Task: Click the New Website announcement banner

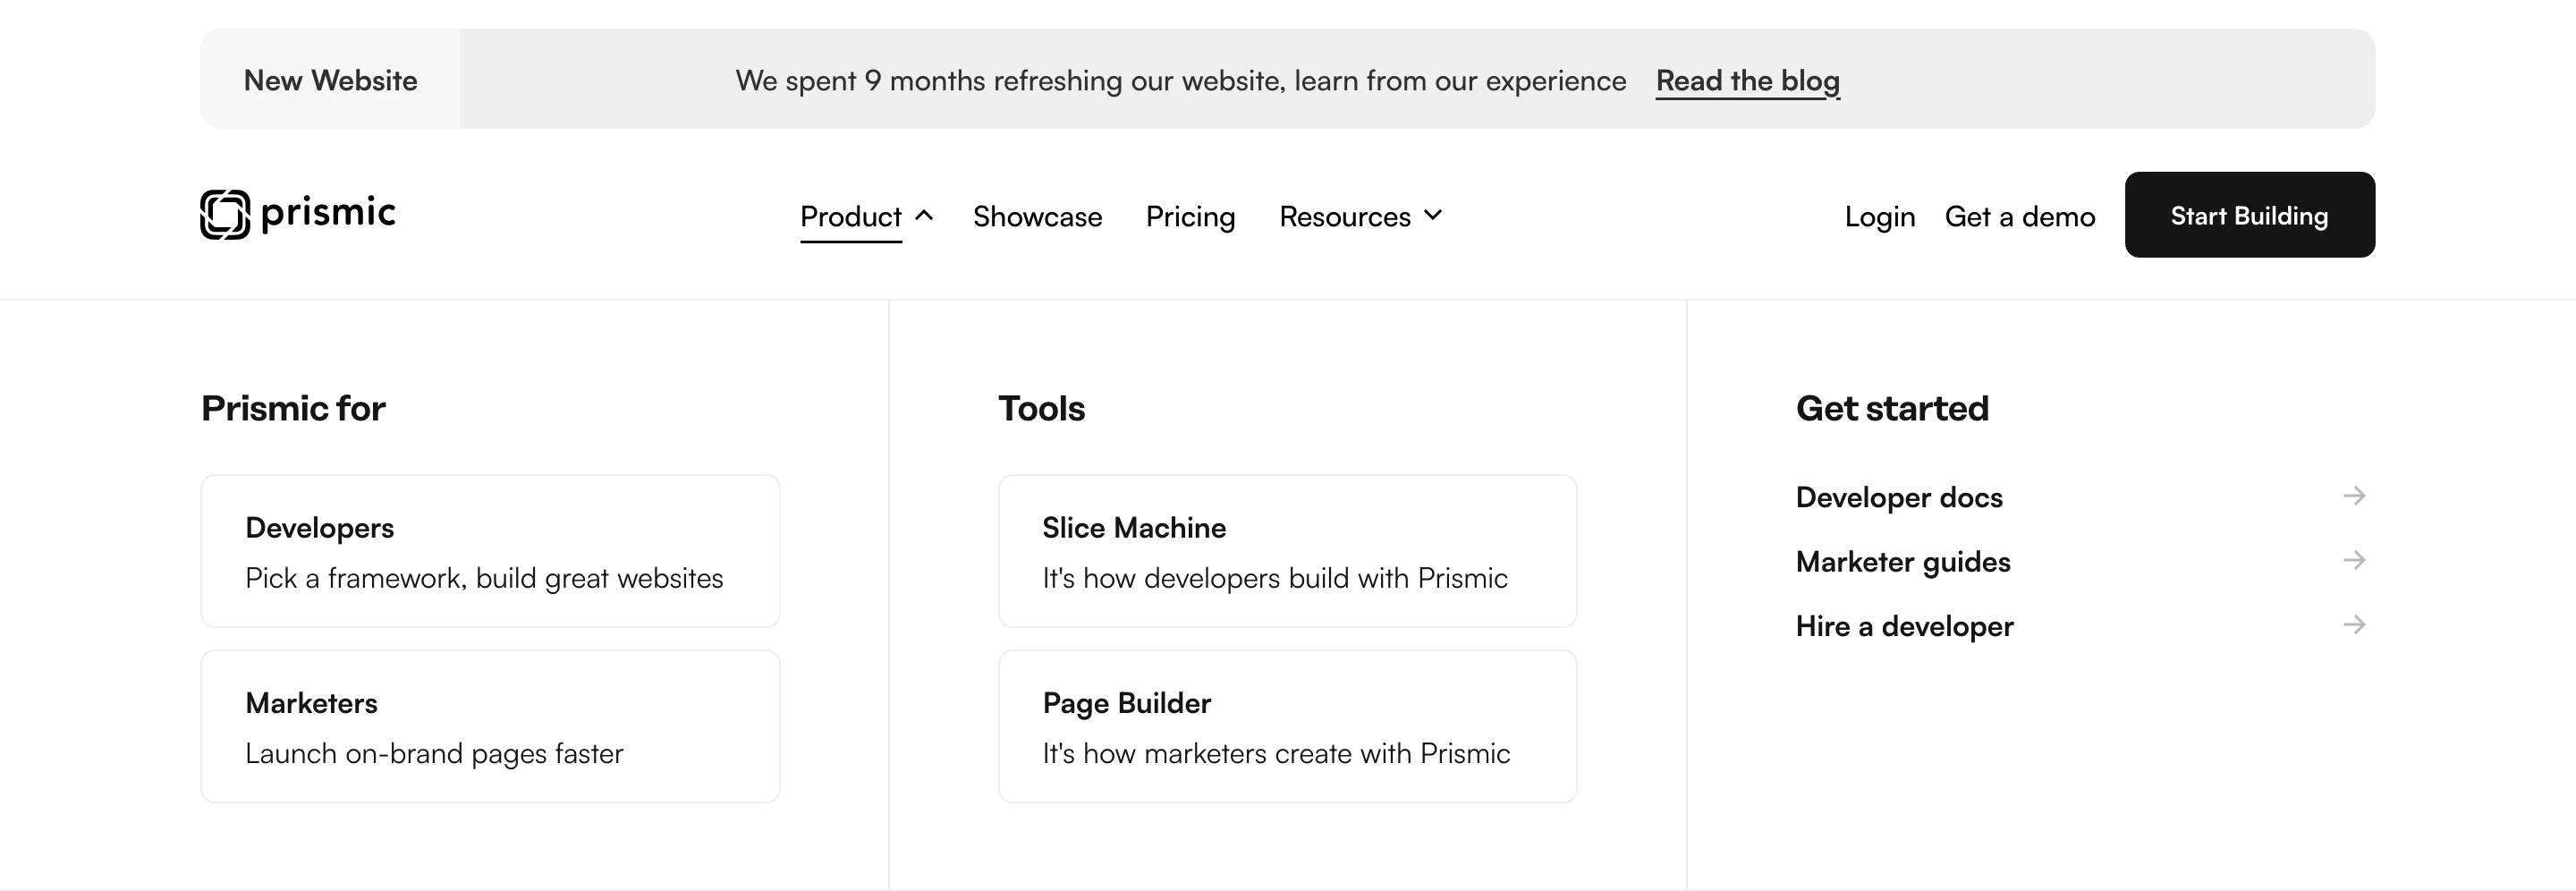Action: 331,79
